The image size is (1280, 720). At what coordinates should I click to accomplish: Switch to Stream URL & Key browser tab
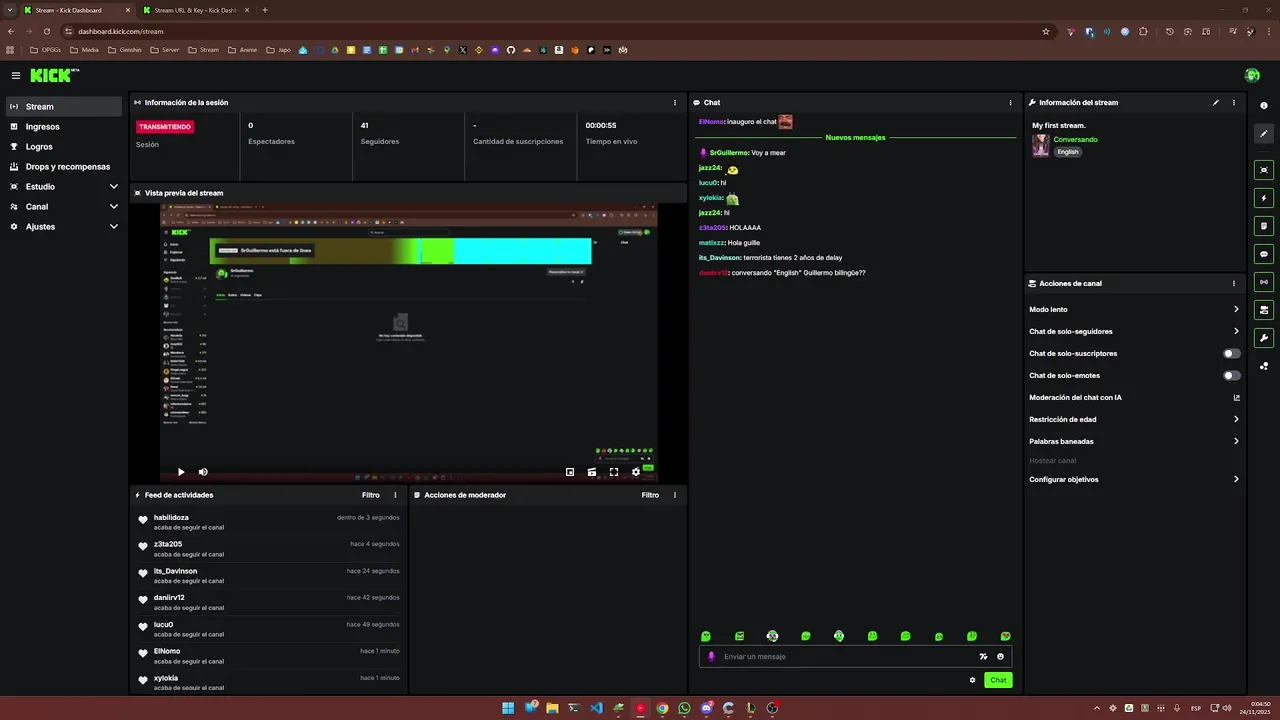[197, 10]
